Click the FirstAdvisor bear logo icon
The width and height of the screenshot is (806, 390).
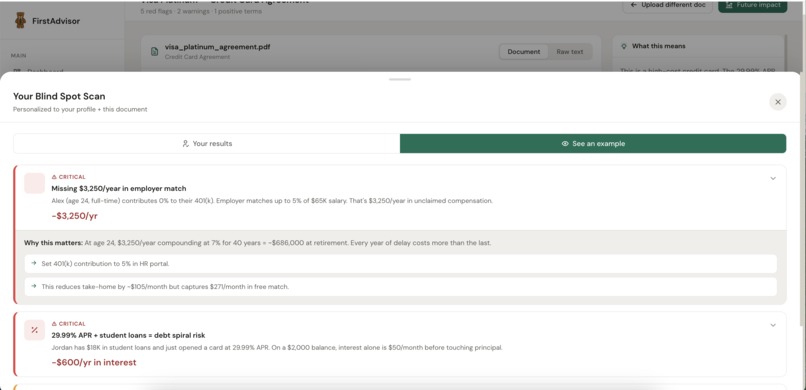(x=21, y=21)
